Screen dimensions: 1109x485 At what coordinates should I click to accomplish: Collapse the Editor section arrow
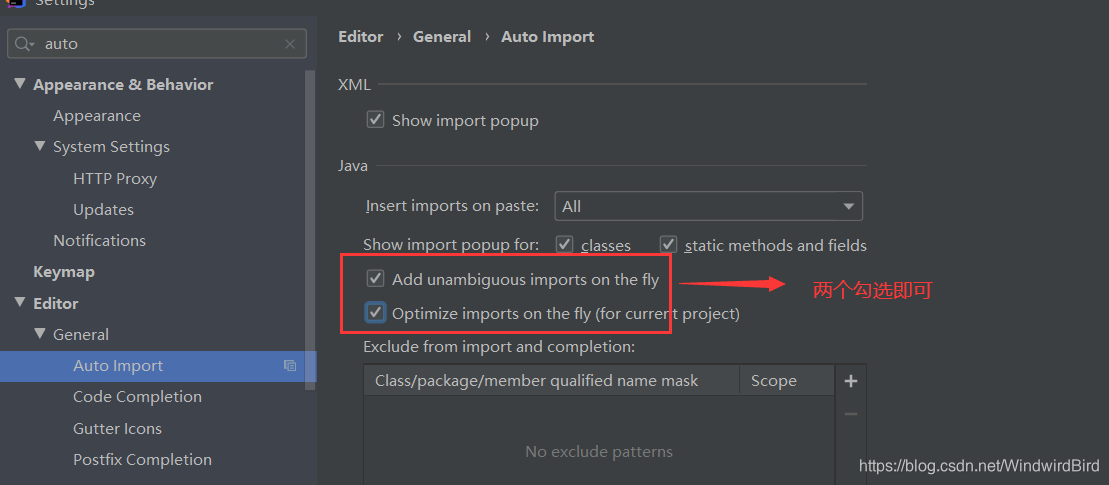19,303
